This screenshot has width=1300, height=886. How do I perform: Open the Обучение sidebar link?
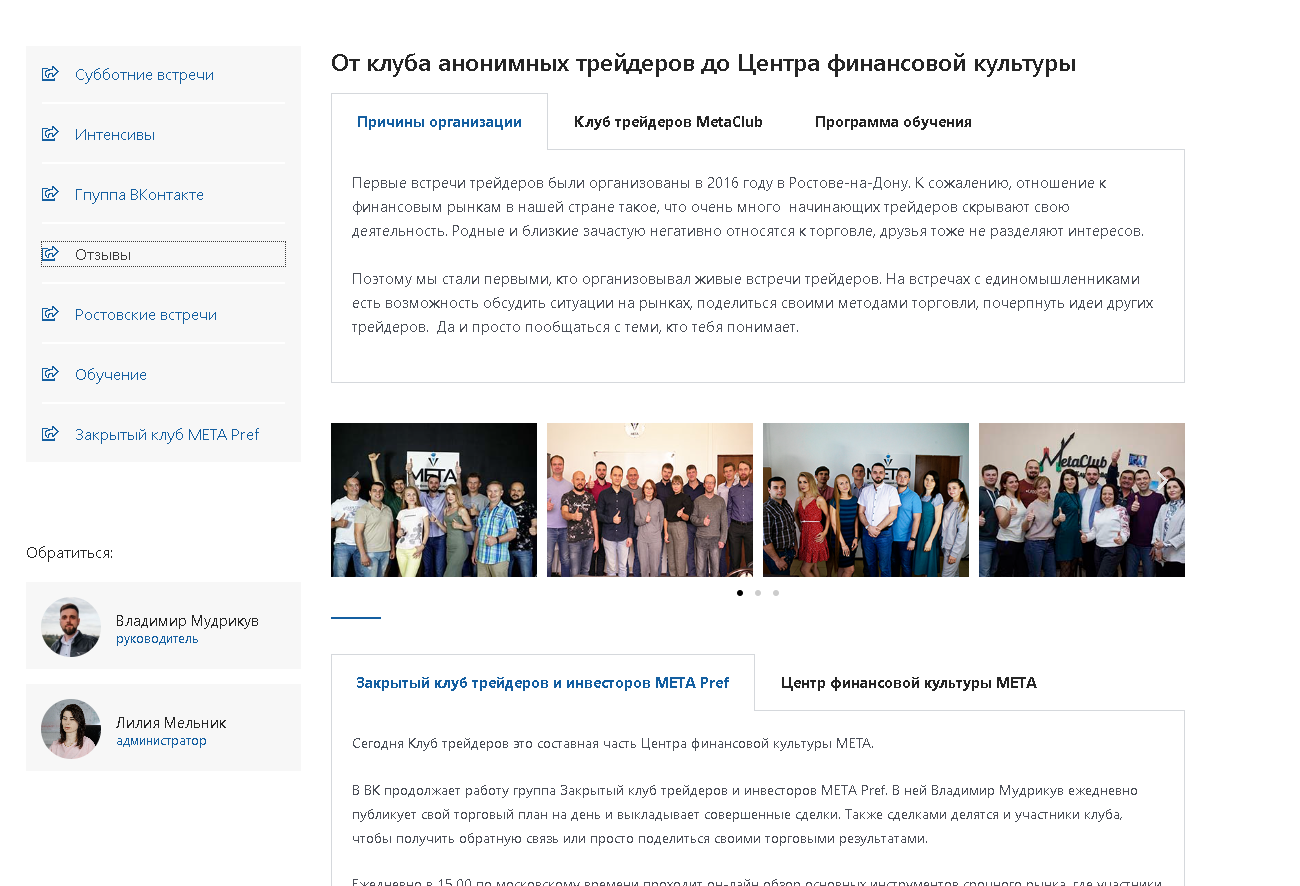(111, 375)
